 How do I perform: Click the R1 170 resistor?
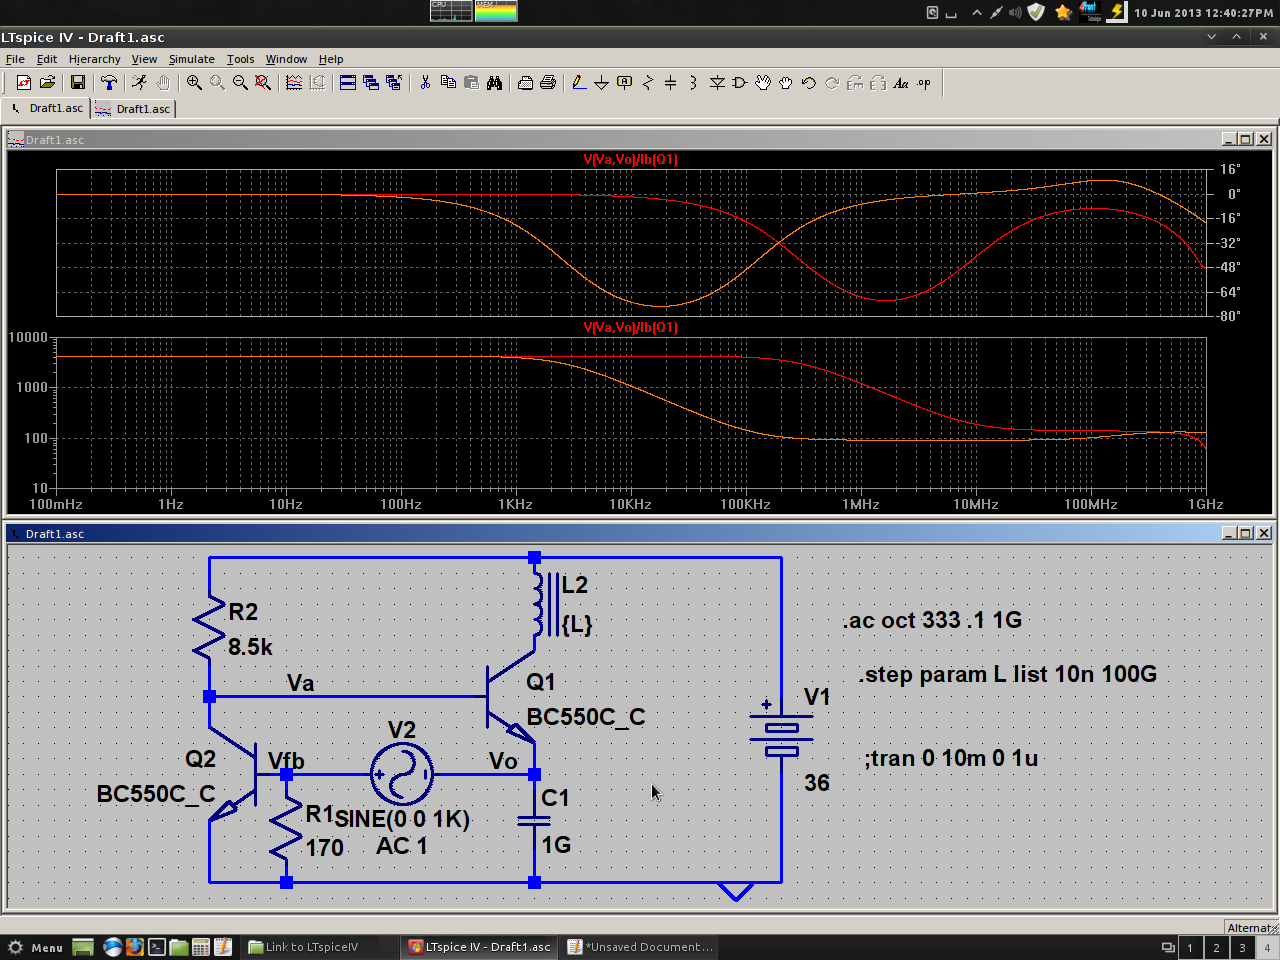(x=286, y=828)
